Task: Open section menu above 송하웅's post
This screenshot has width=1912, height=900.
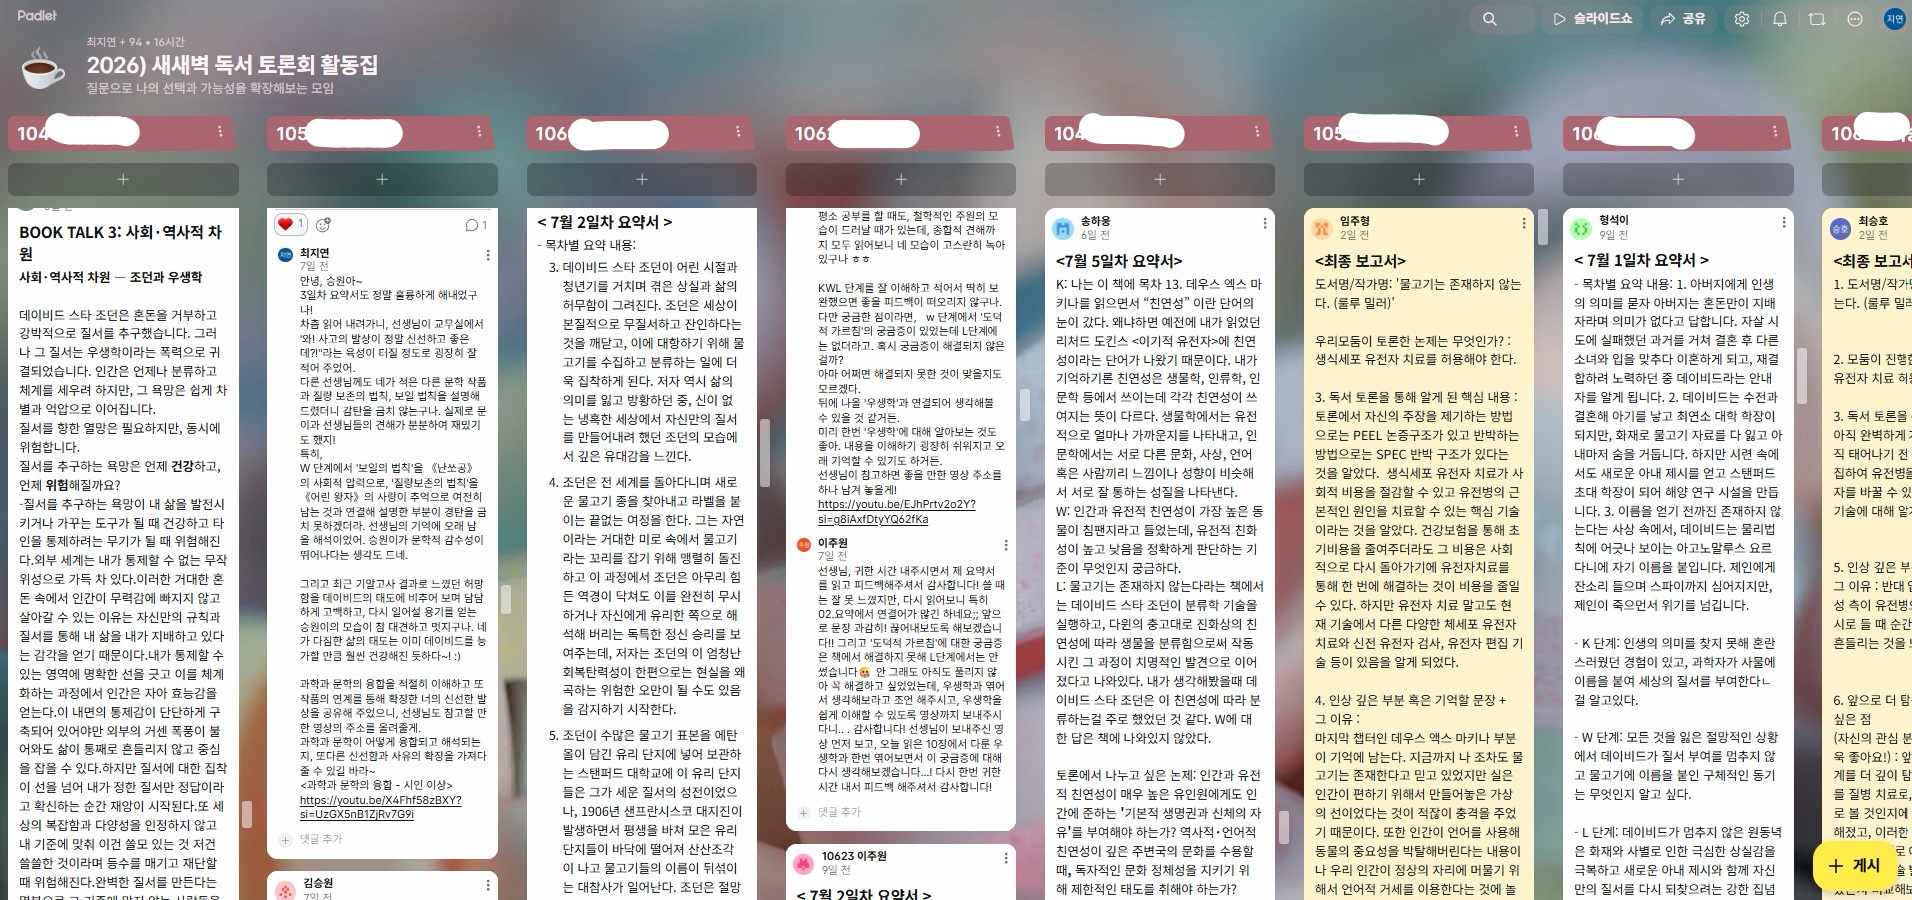Action: click(1257, 132)
